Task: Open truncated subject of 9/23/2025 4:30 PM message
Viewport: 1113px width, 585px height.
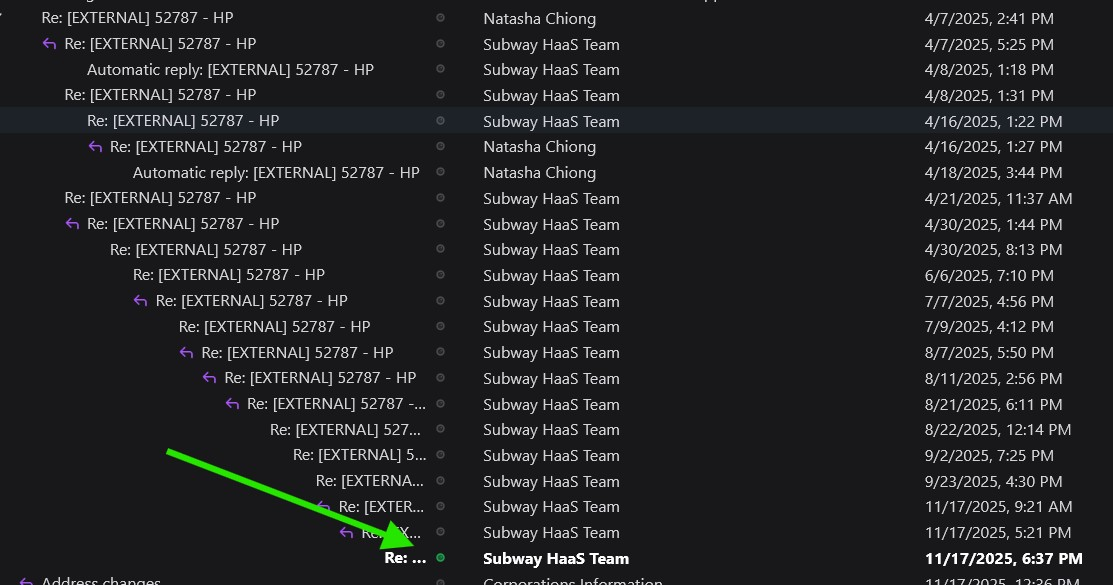Action: point(370,481)
